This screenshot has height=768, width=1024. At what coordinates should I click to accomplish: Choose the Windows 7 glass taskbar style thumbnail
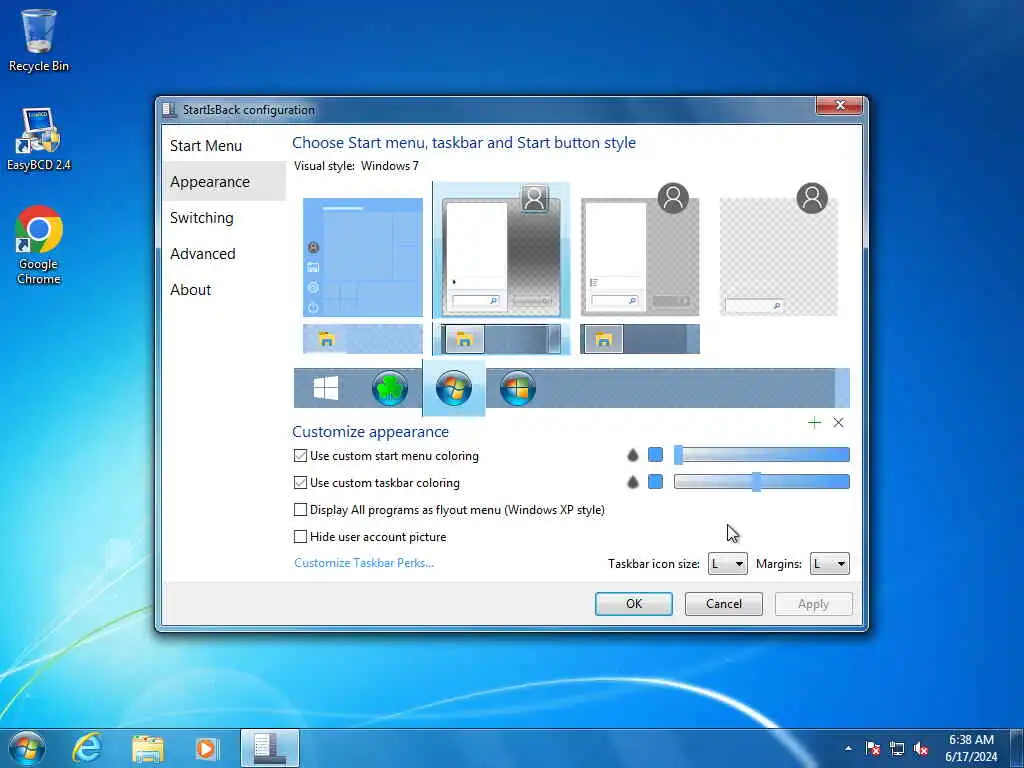click(501, 339)
